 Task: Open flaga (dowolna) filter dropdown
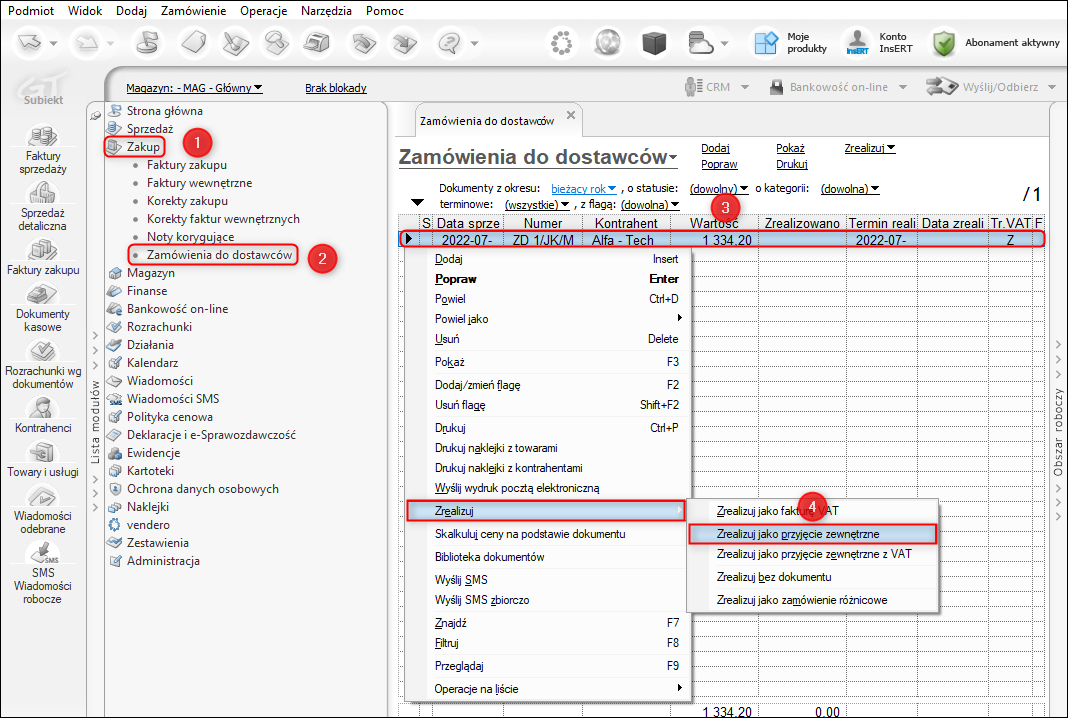pos(650,204)
